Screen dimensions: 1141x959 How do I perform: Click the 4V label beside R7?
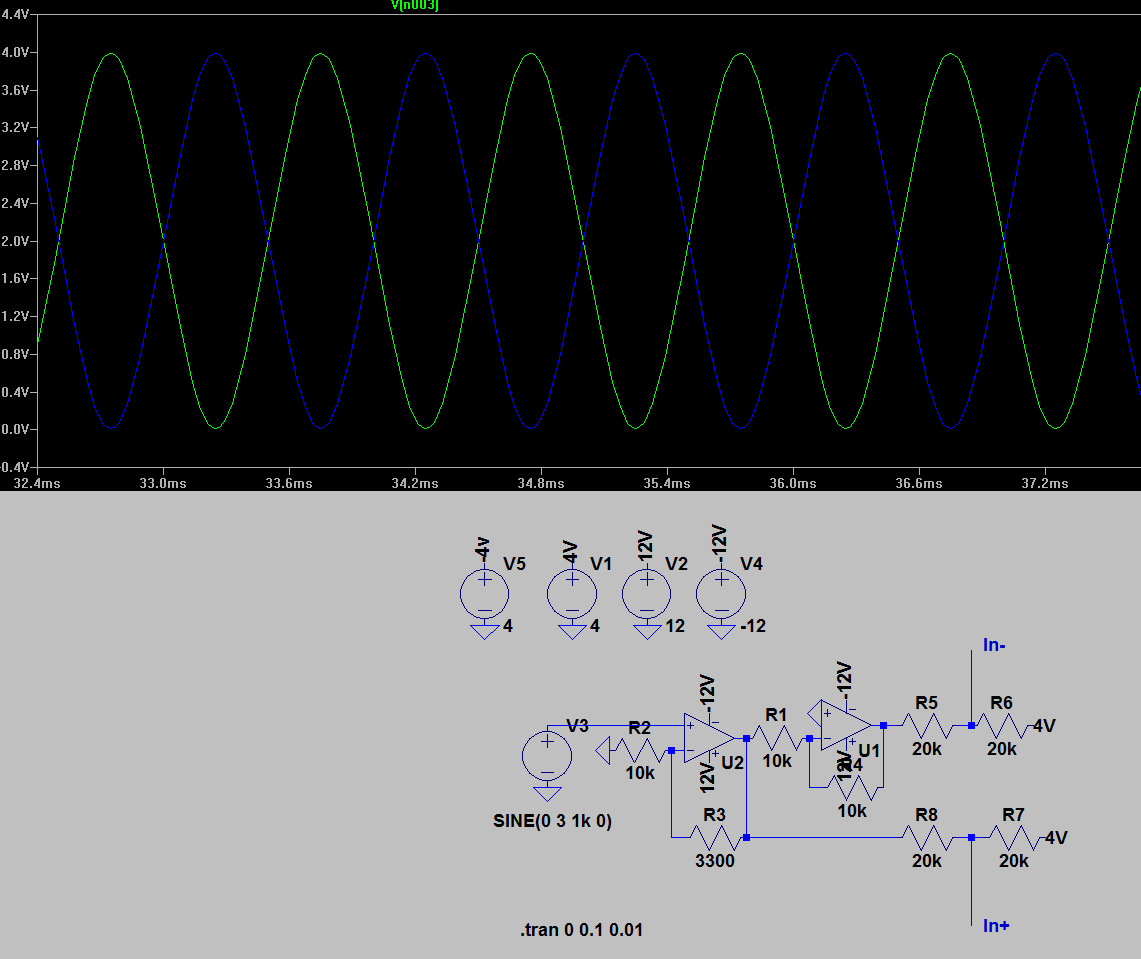pyautogui.click(x=1057, y=837)
